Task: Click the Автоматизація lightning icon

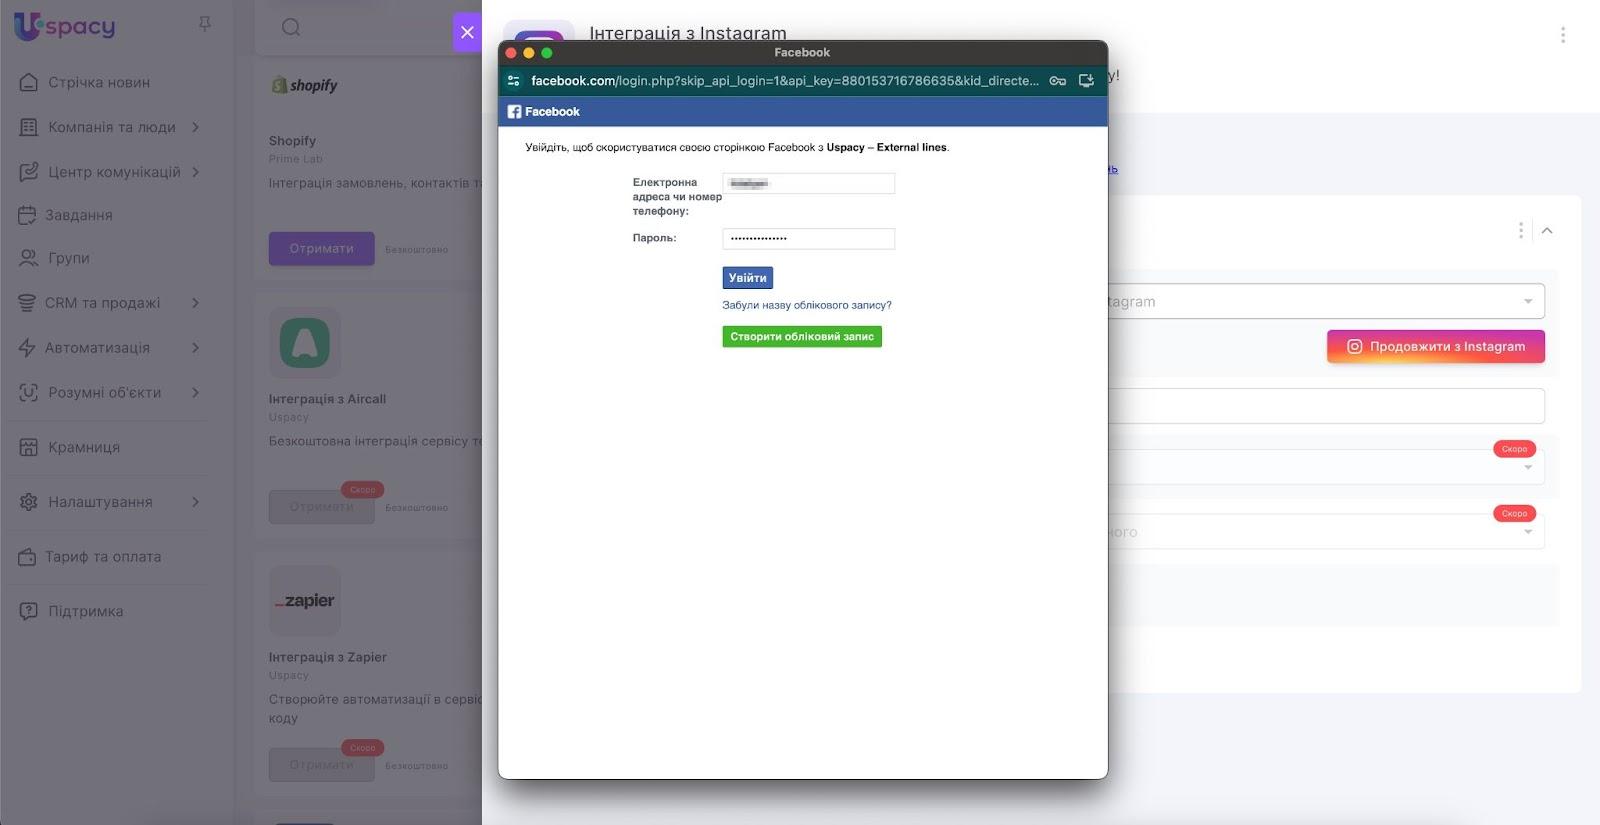Action: click(28, 348)
